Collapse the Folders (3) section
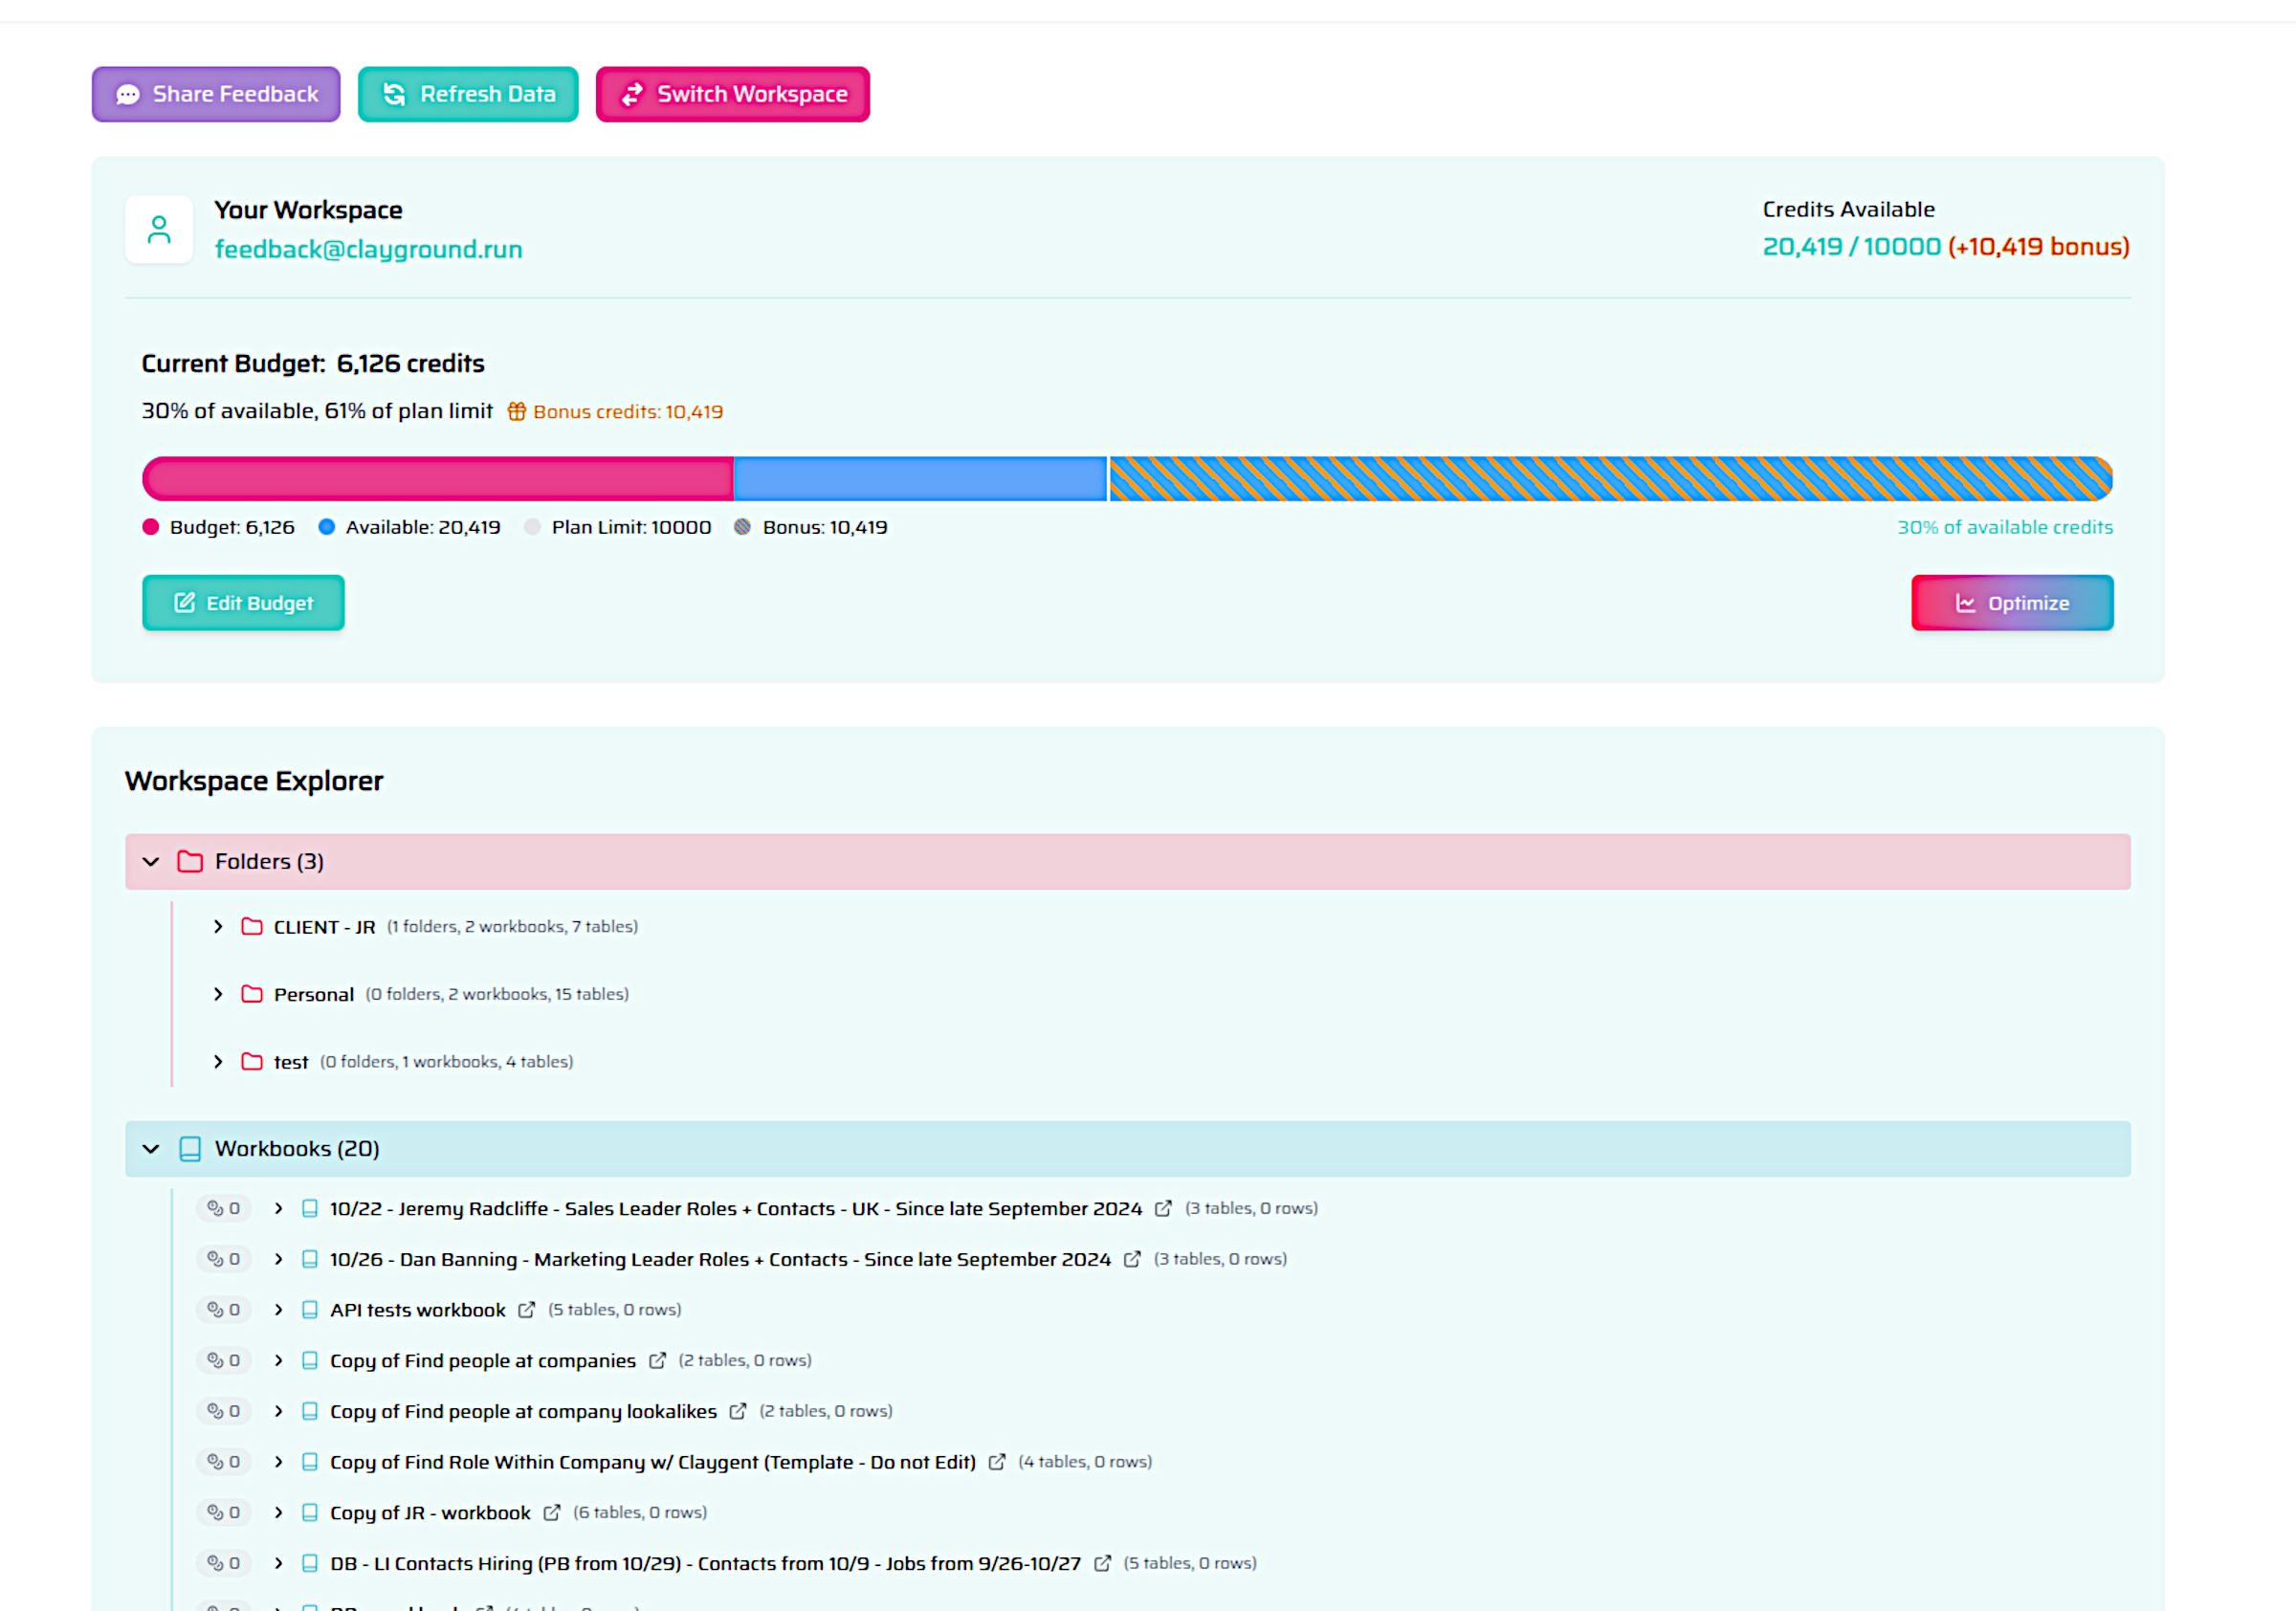 [x=151, y=862]
